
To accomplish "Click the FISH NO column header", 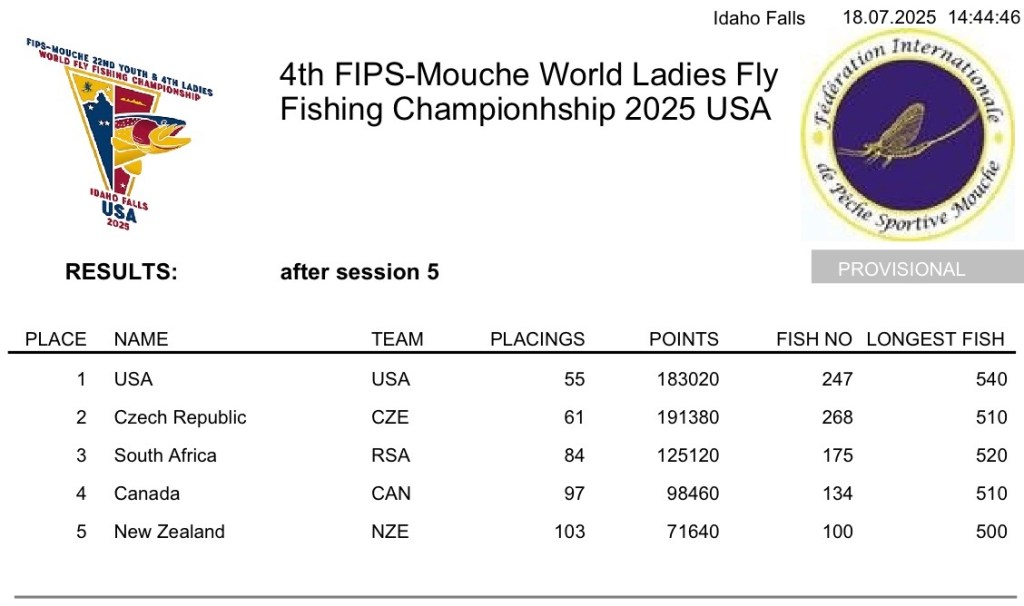I will coord(814,339).
